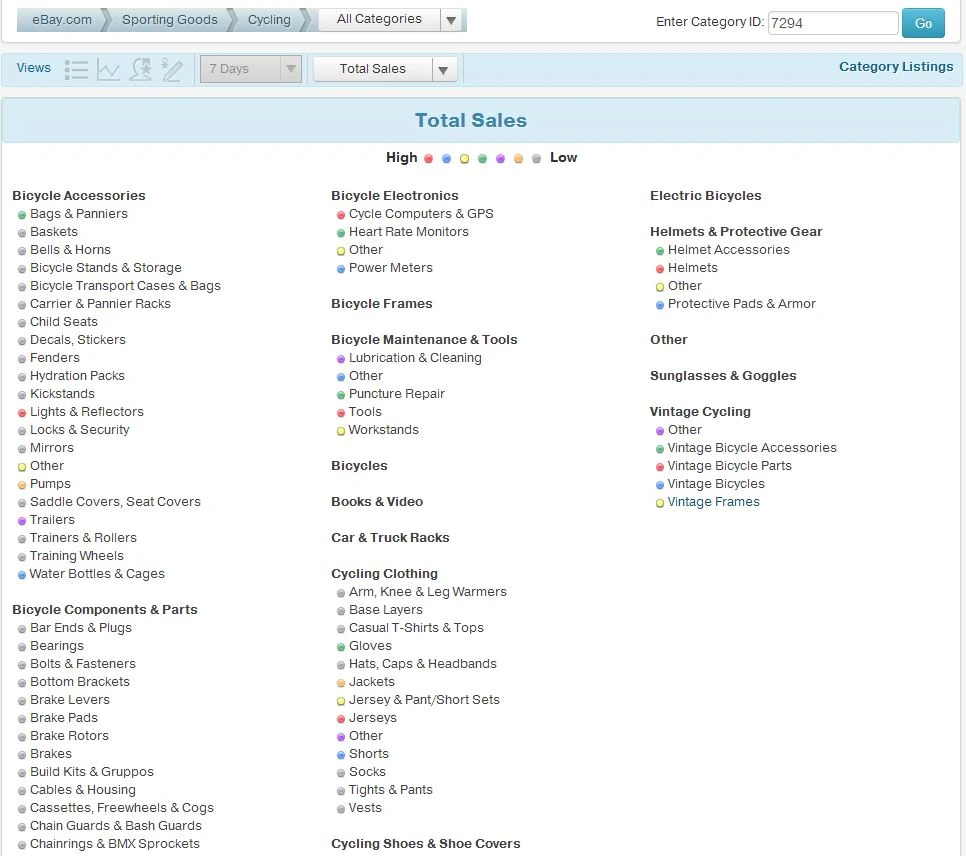Open the 7 Days period dropdown
Screen dimensions: 966x856
click(251, 69)
